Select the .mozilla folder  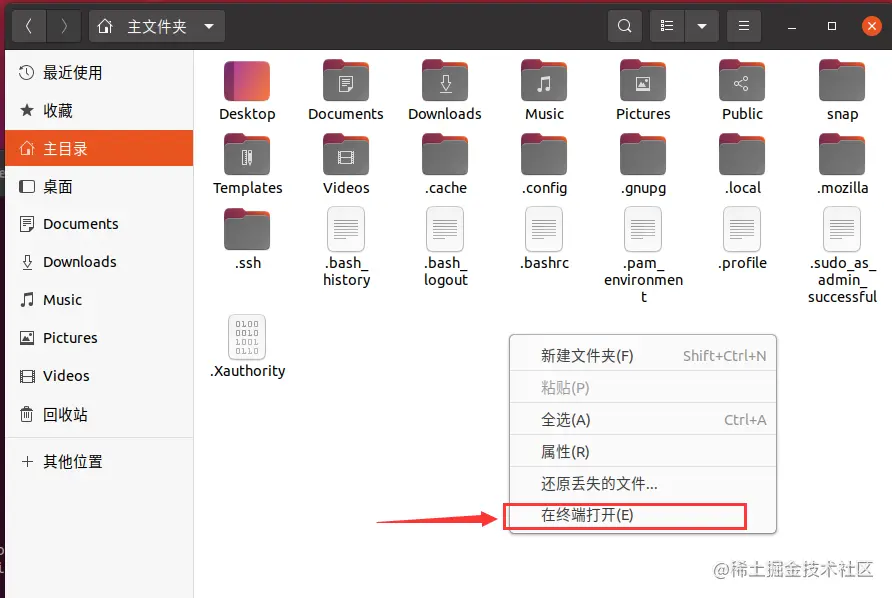[842, 165]
